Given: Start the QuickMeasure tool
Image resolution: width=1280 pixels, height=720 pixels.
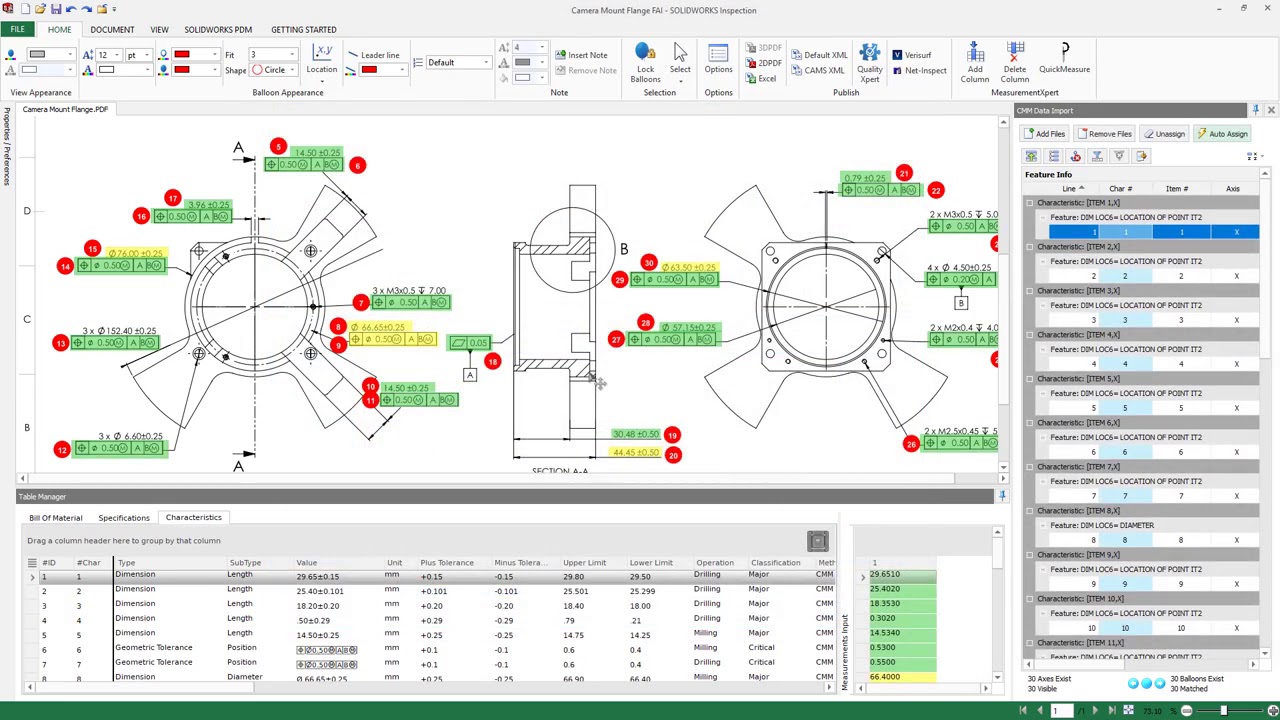Looking at the screenshot, I should pyautogui.click(x=1065, y=58).
